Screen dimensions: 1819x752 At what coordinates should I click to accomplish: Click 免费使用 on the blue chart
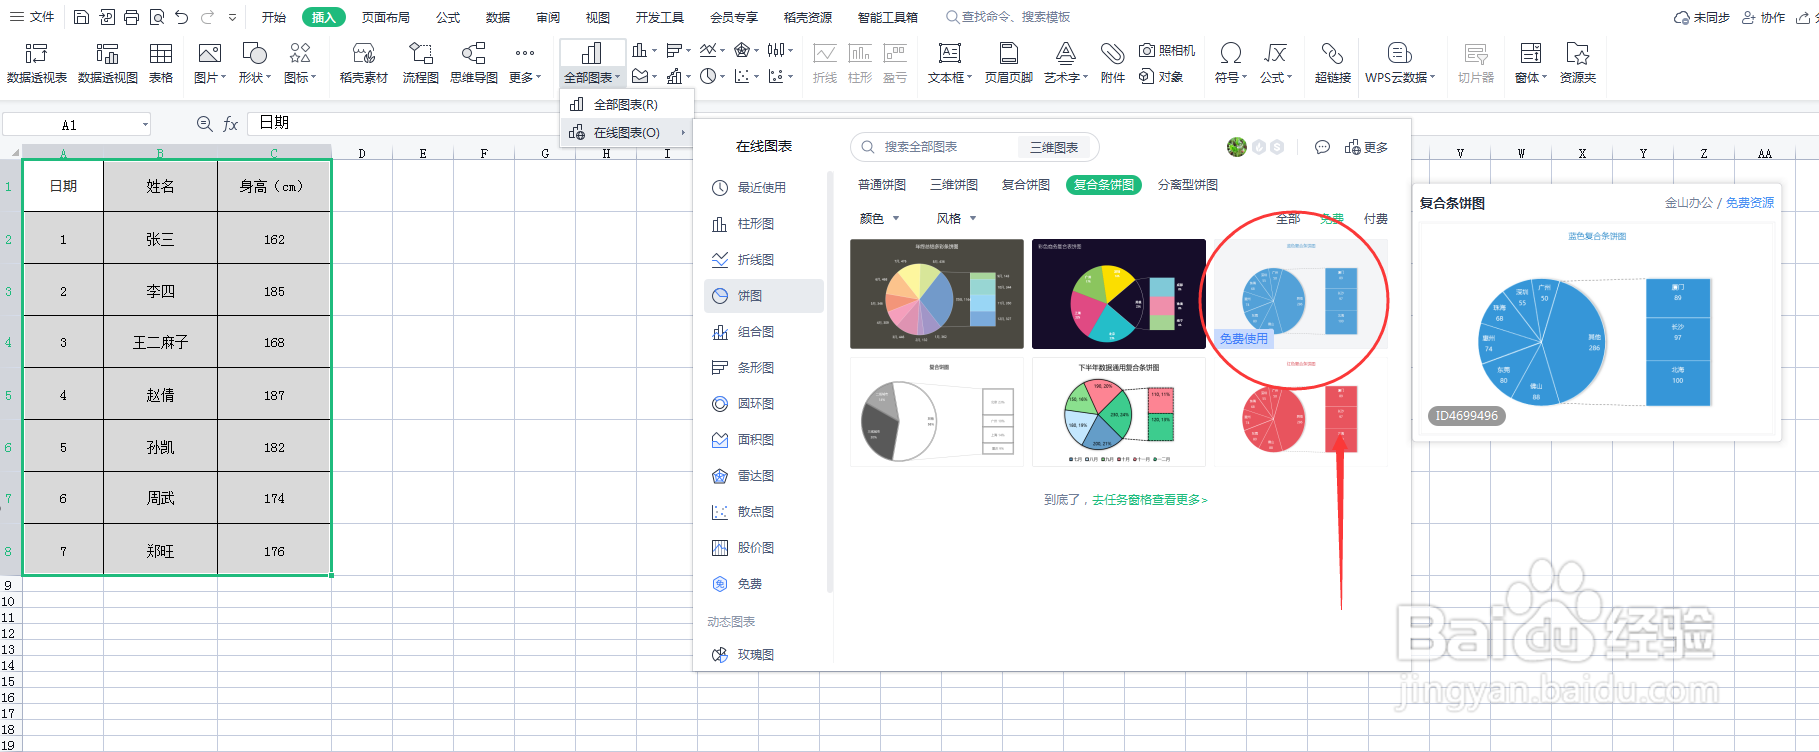1243,339
